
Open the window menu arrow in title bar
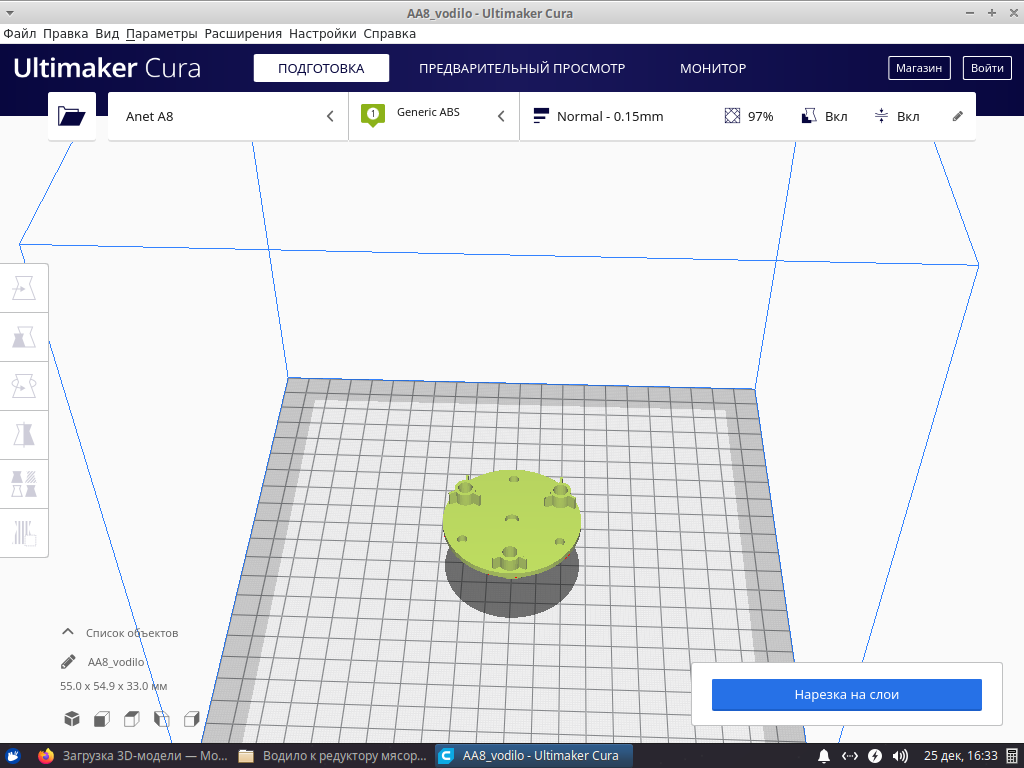point(10,12)
